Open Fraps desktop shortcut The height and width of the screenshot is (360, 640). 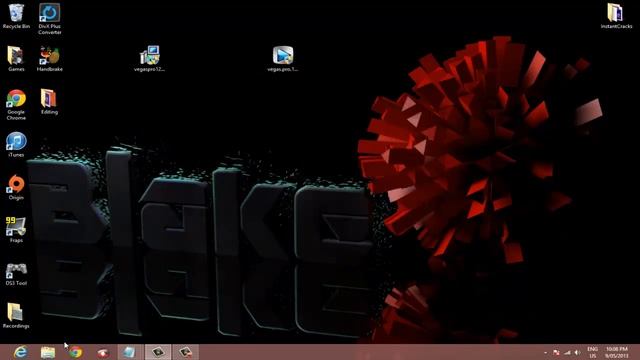(x=16, y=230)
